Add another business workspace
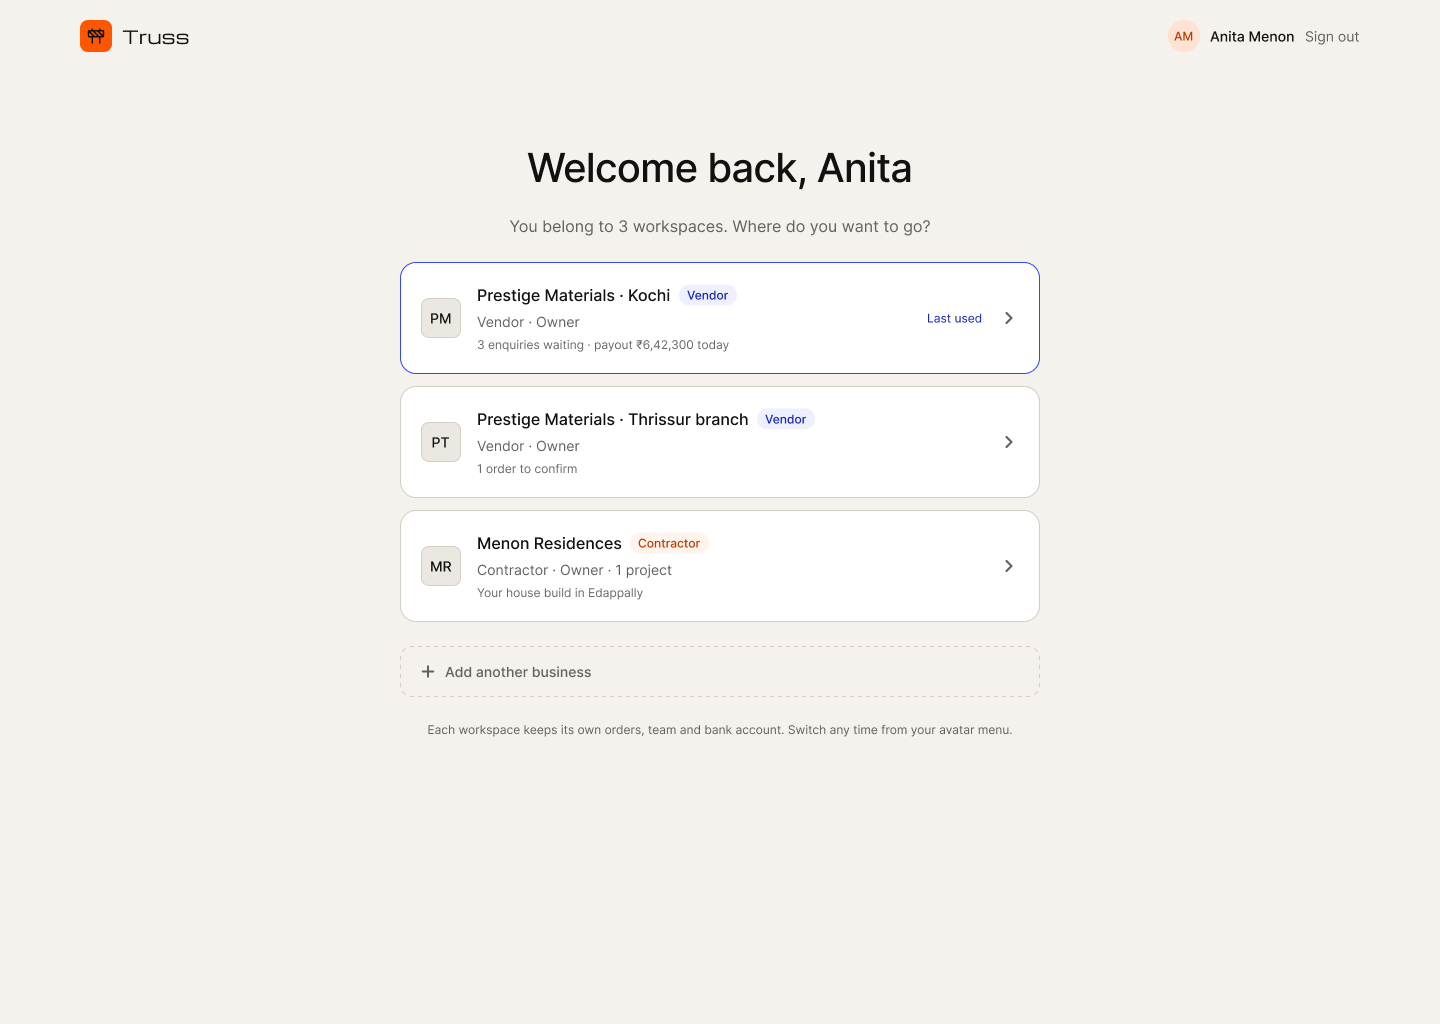The width and height of the screenshot is (1440, 1024). [720, 672]
